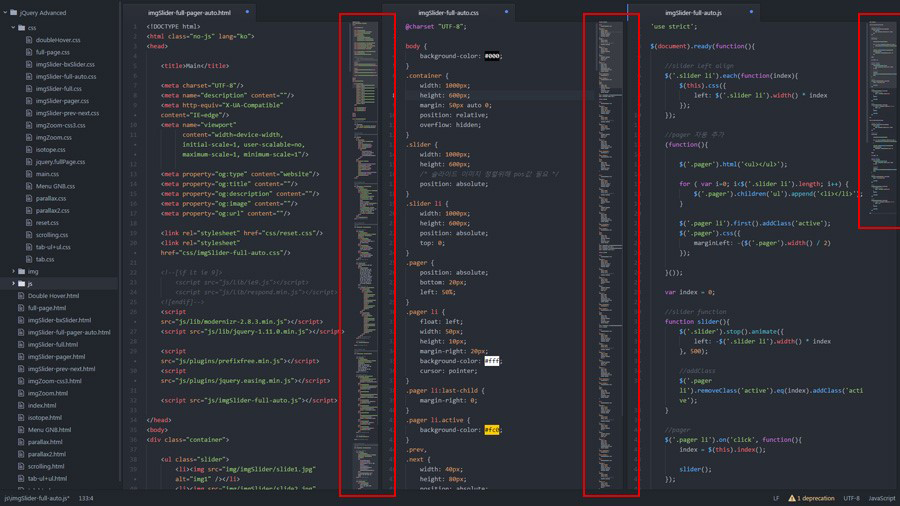Click file icon of index.html
This screenshot has width=900, height=506.
(x=21, y=406)
